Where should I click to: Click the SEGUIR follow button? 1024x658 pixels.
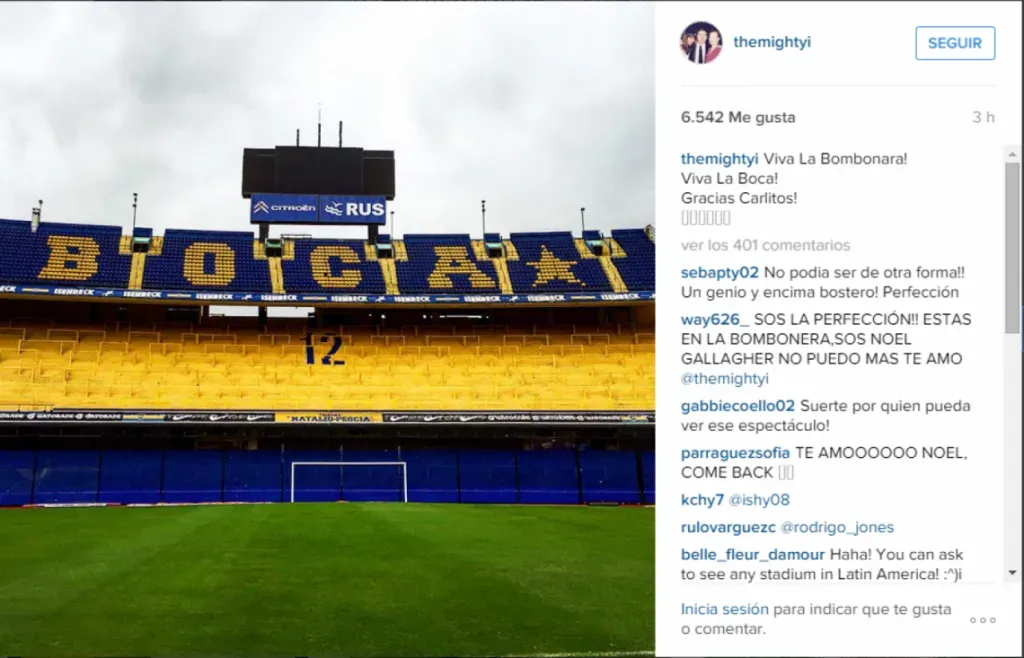(x=955, y=43)
